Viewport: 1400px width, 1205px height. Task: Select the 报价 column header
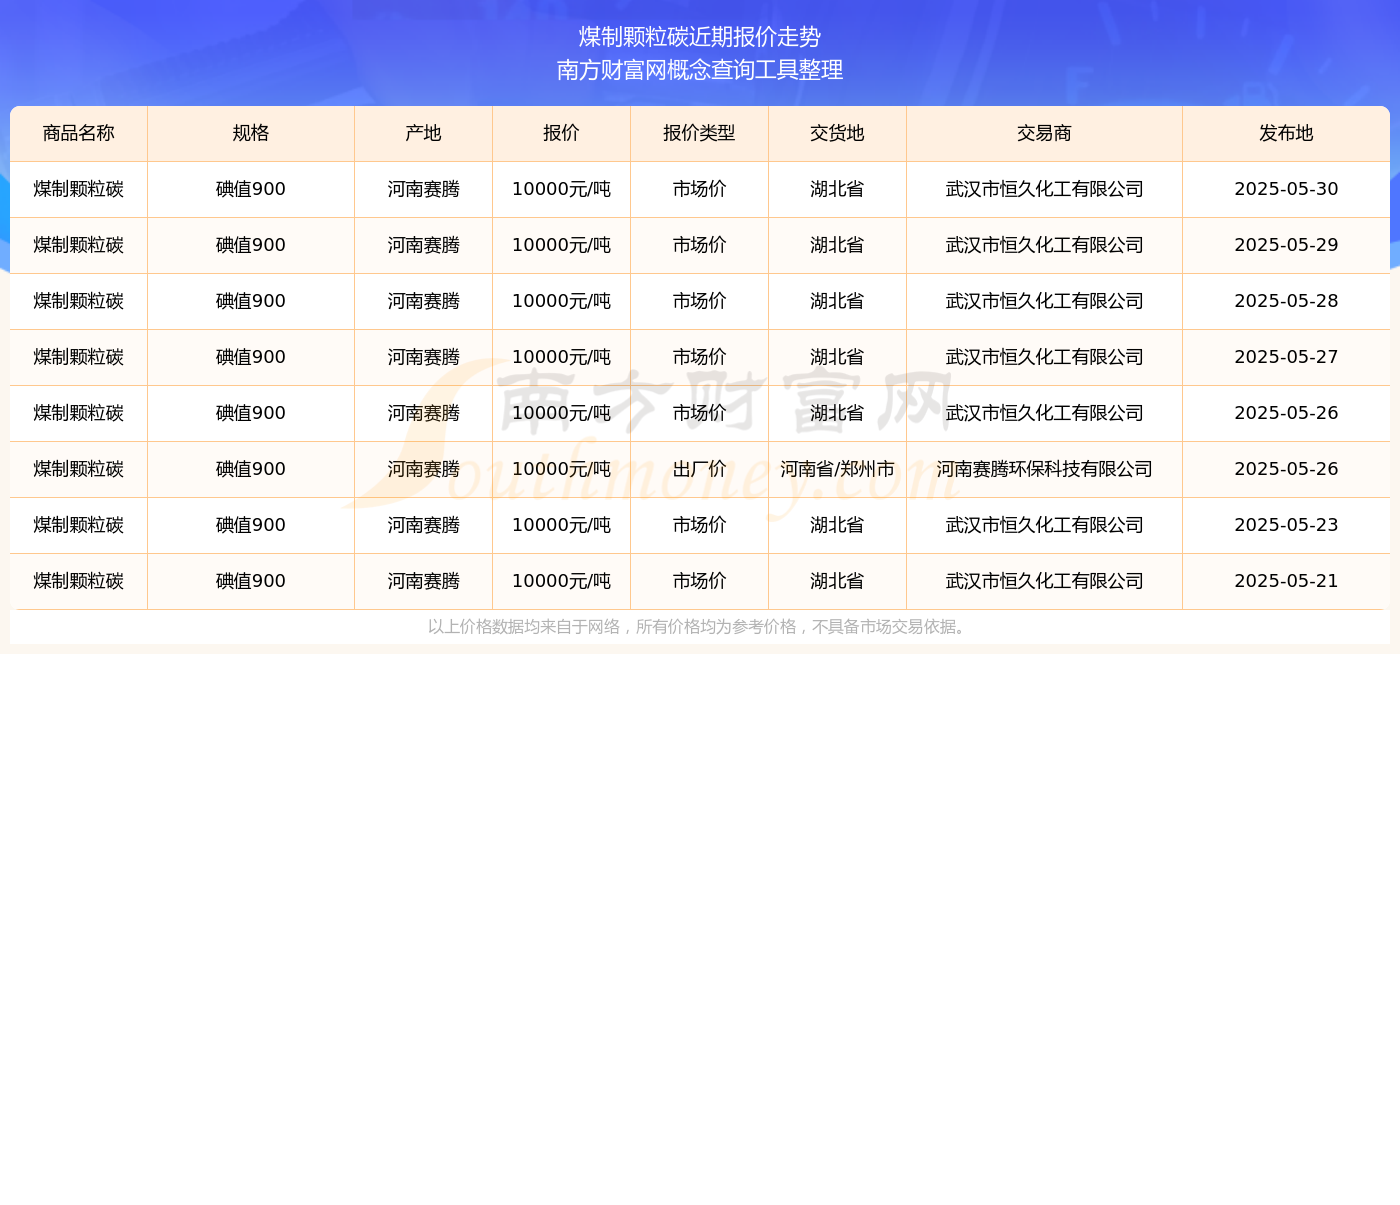click(x=561, y=134)
